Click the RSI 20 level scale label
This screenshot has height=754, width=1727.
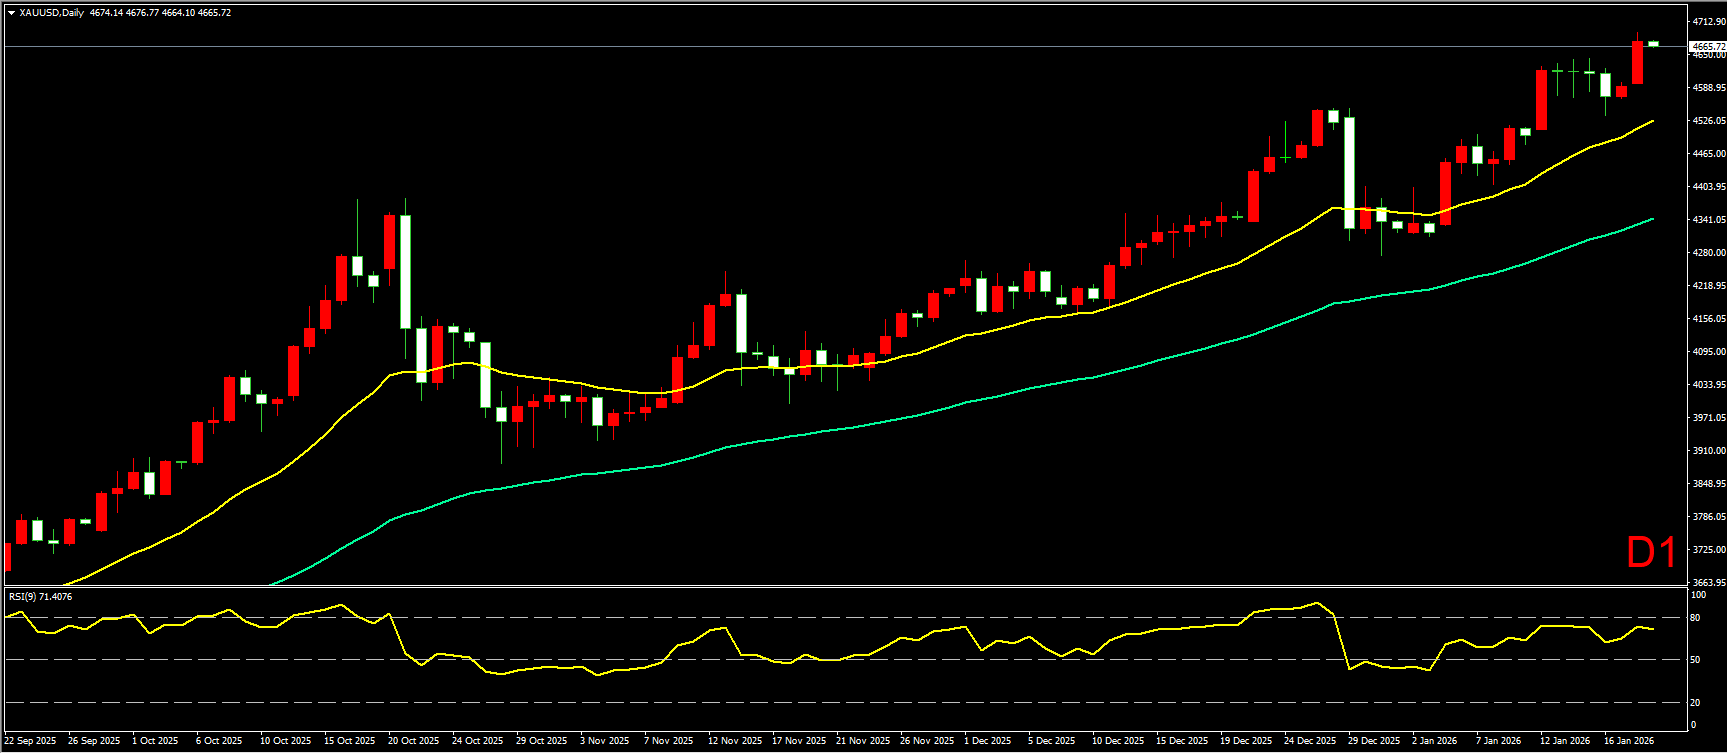pyautogui.click(x=1695, y=702)
